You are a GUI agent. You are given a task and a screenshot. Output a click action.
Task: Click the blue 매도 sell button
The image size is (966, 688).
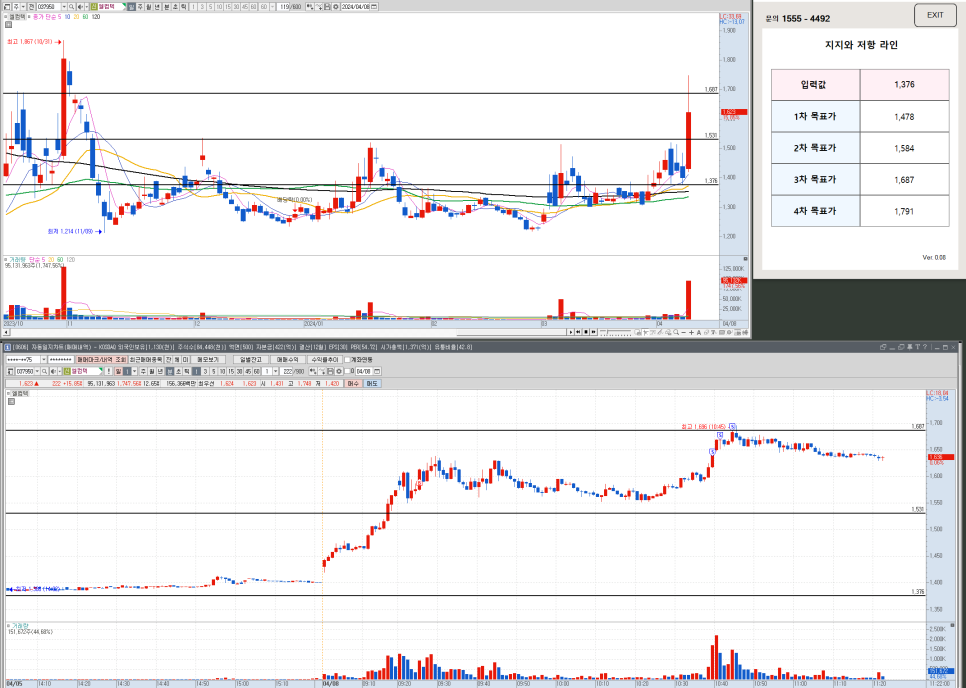tap(373, 383)
